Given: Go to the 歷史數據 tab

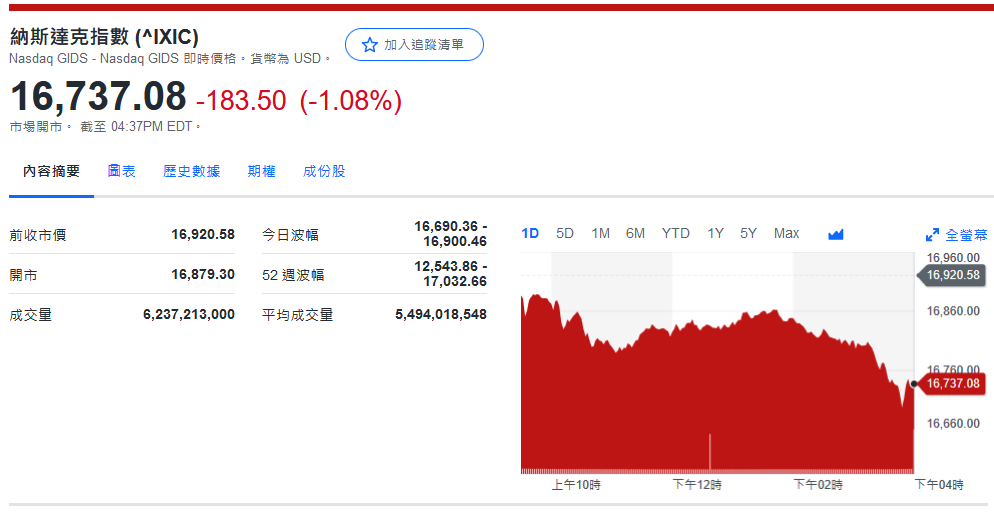Looking at the screenshot, I should click(x=191, y=171).
